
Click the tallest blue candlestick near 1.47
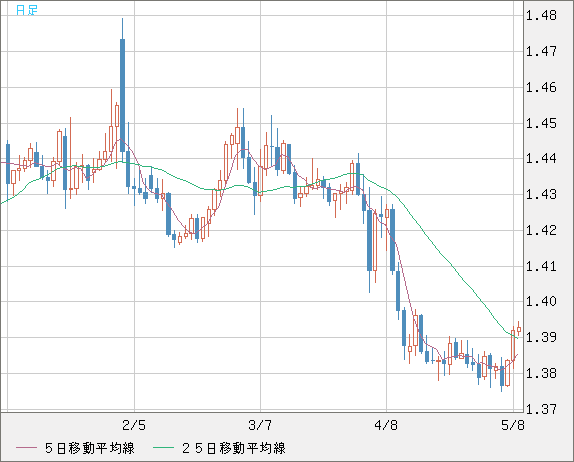[122, 95]
